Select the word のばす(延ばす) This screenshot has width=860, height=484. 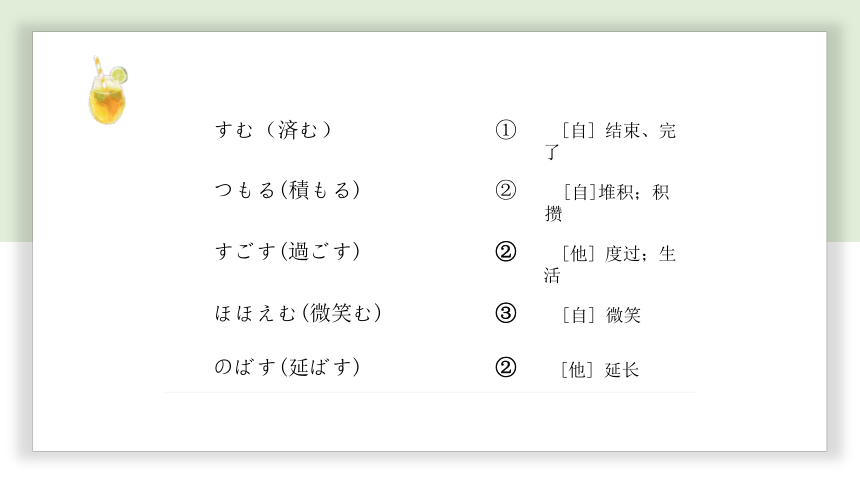[x=287, y=367]
